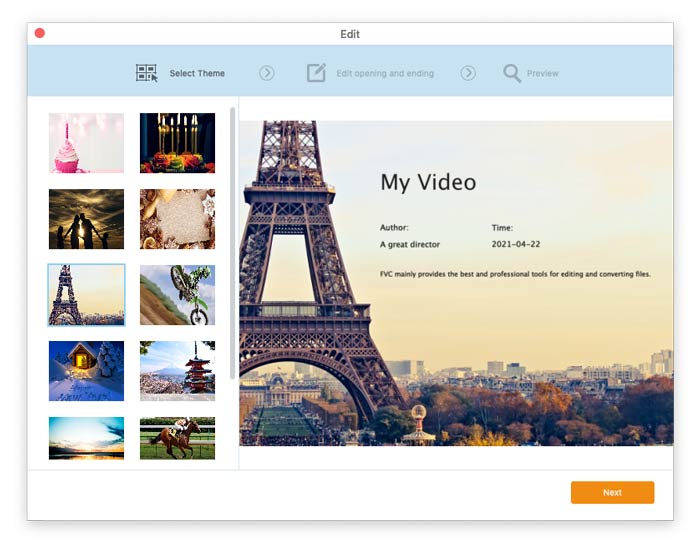
Task: Select the horse racing theme thumbnail
Action: pyautogui.click(x=177, y=438)
